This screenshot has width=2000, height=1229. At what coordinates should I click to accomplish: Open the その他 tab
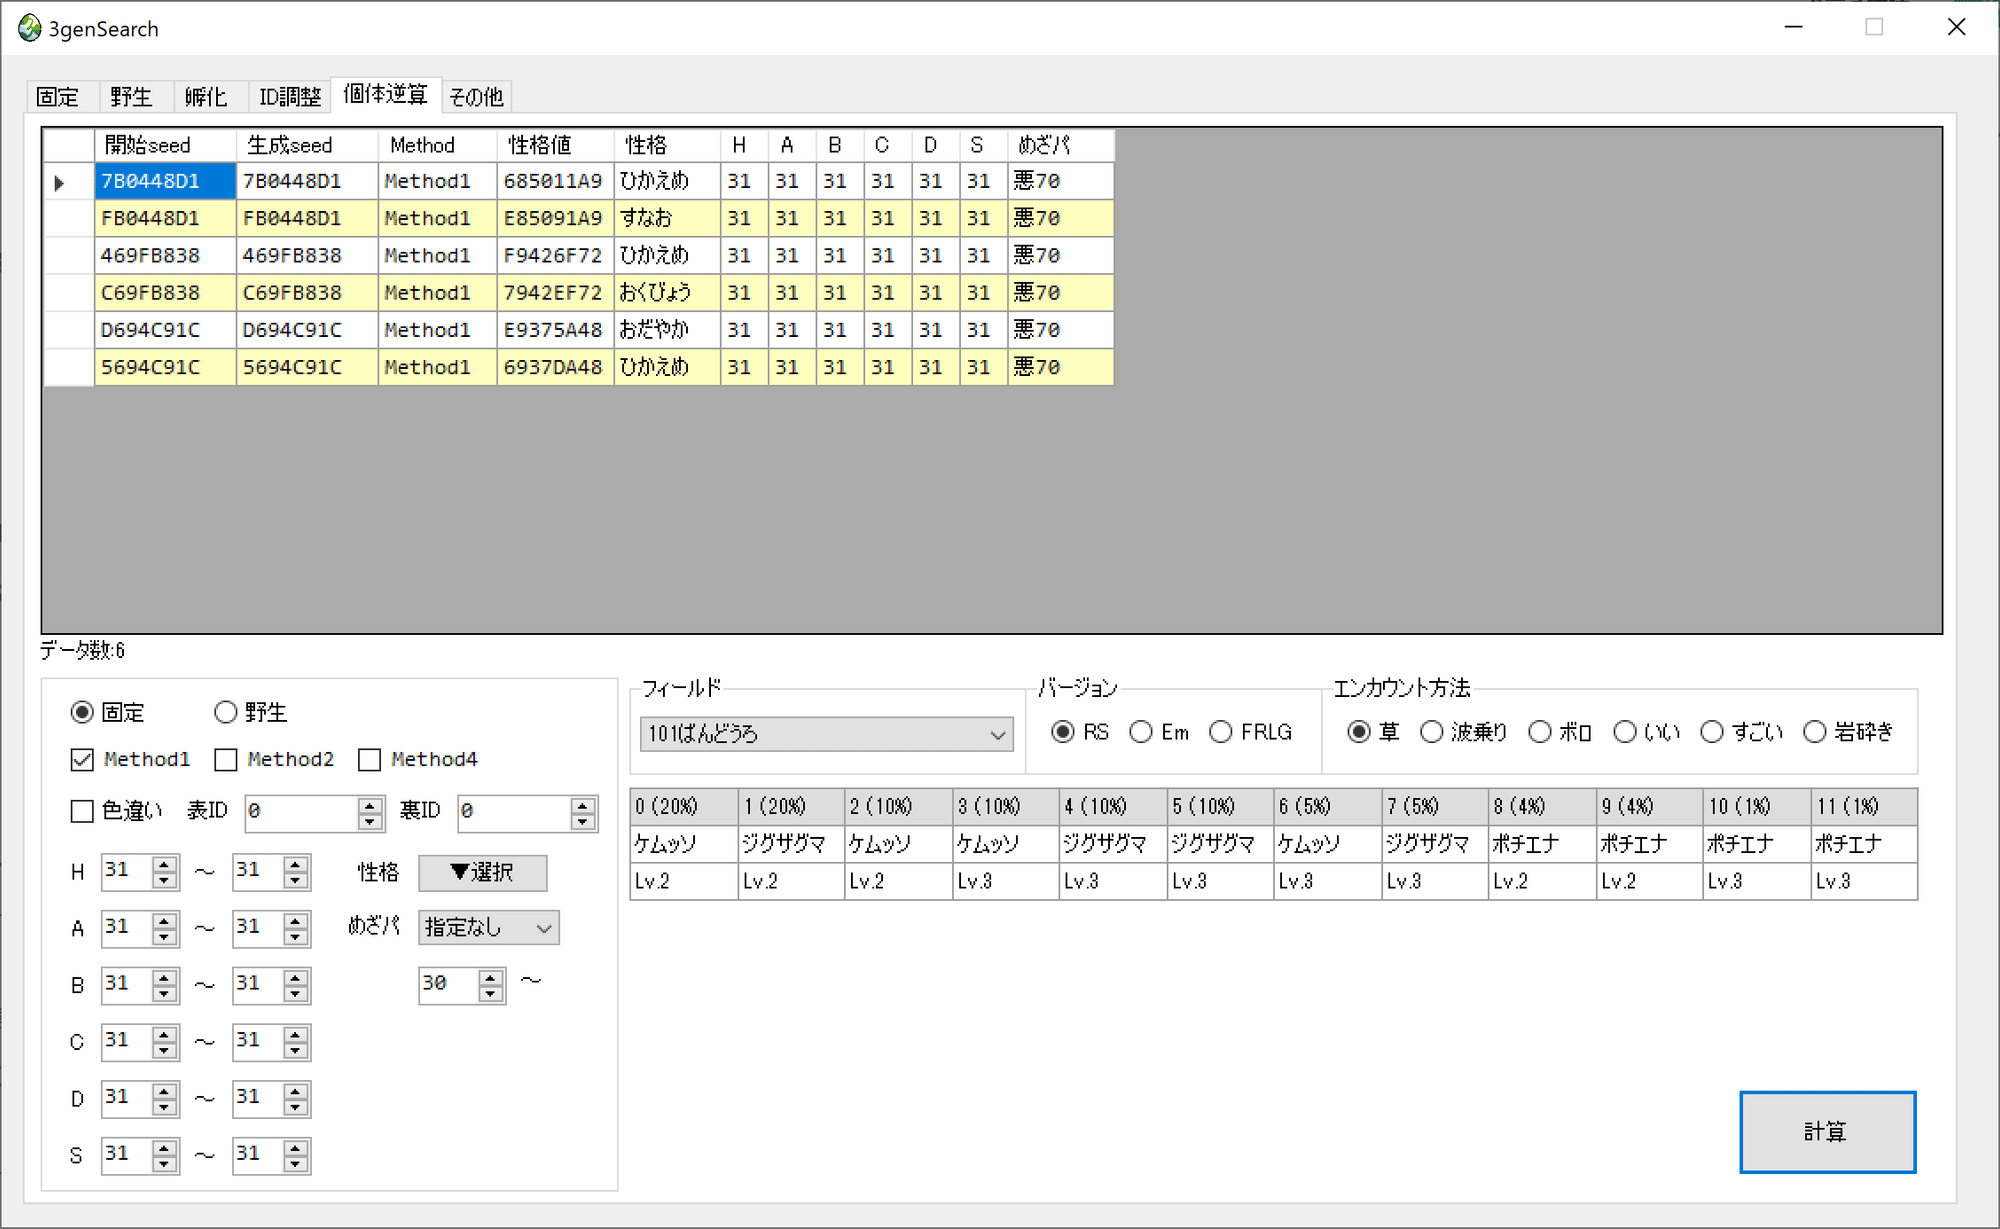[477, 96]
